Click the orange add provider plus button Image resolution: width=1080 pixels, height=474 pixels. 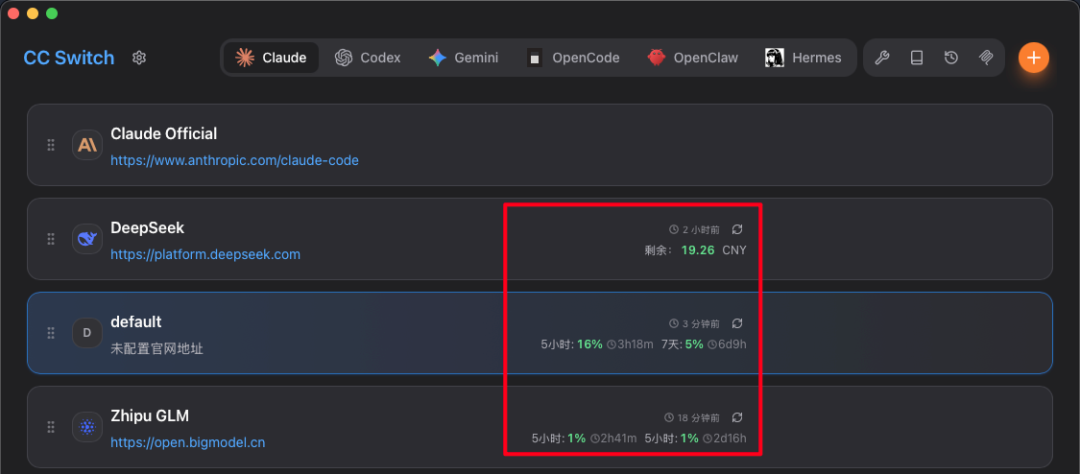(1033, 58)
